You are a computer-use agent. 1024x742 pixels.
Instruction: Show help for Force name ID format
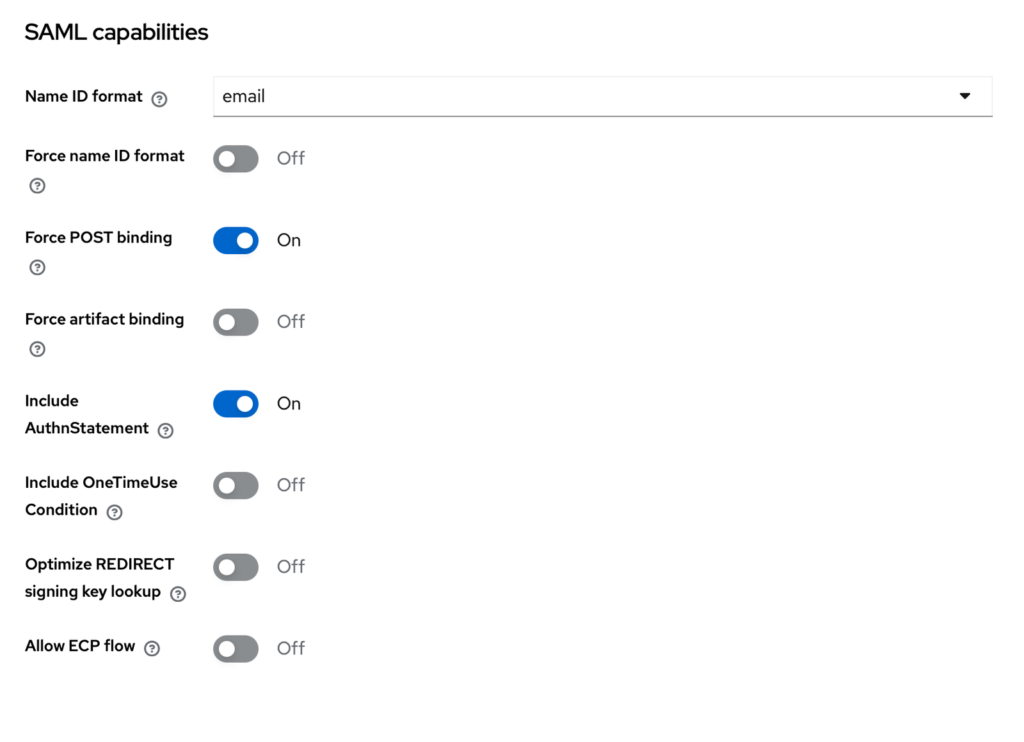[x=37, y=186]
